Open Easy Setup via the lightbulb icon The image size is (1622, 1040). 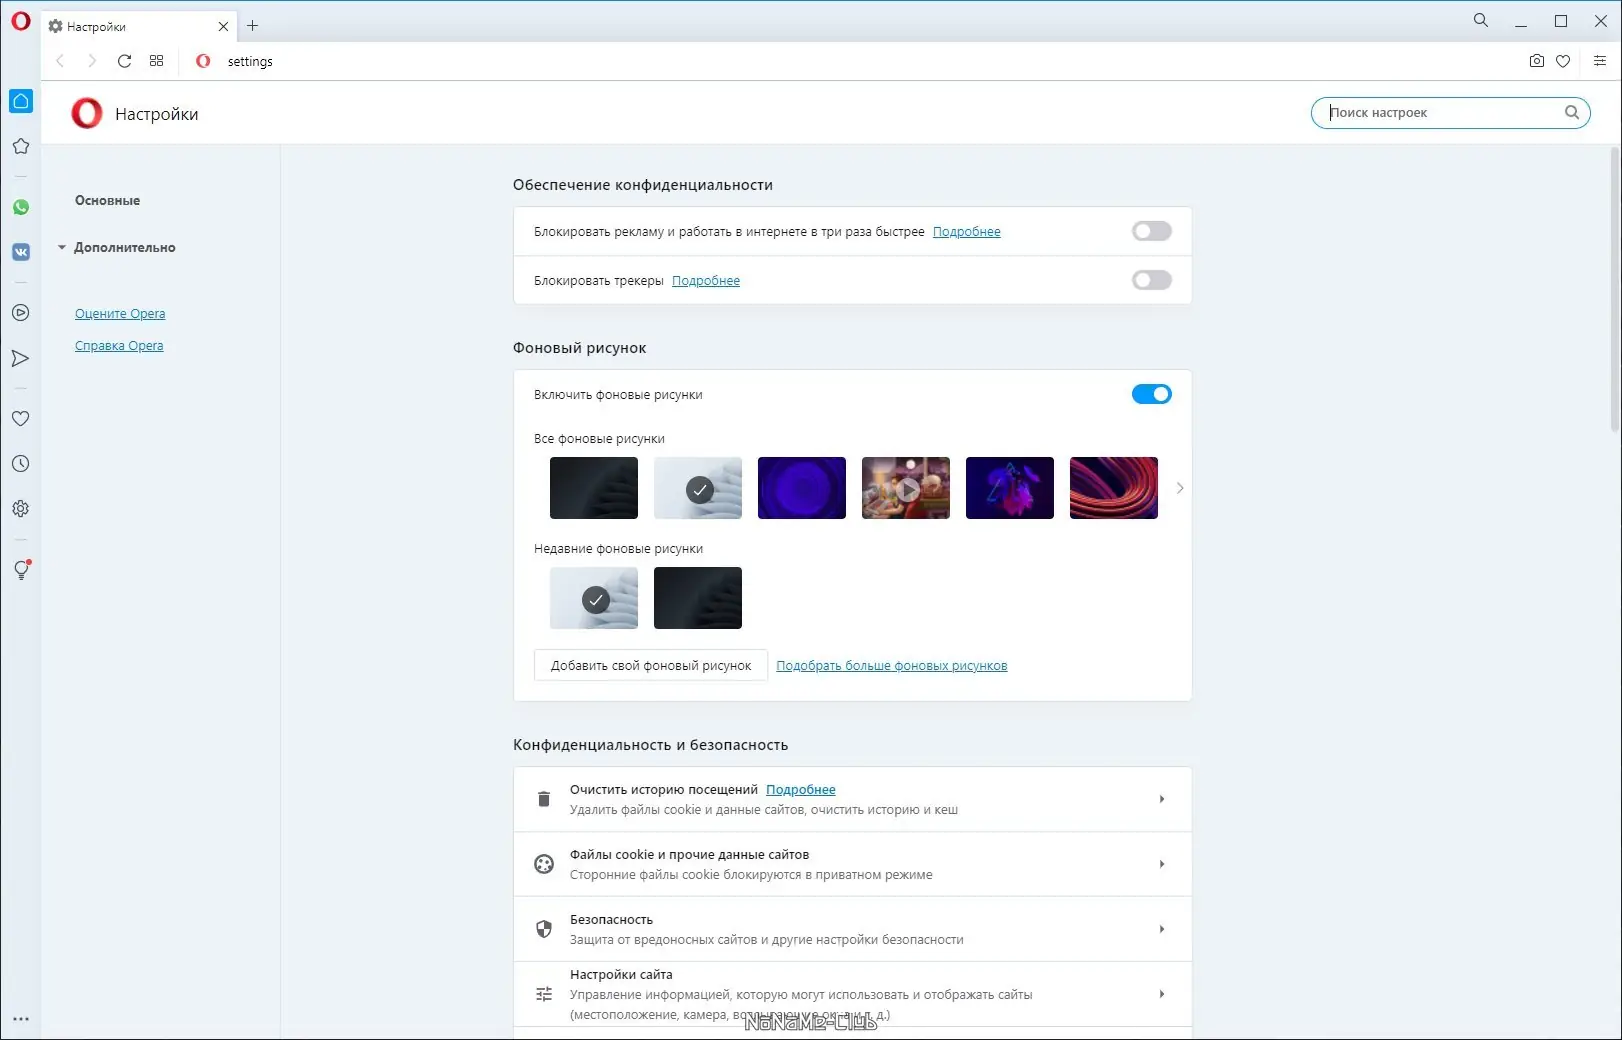[x=21, y=570]
